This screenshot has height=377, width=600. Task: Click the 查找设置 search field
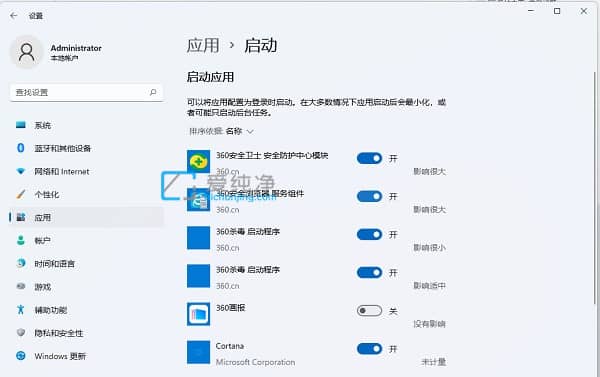(86, 92)
